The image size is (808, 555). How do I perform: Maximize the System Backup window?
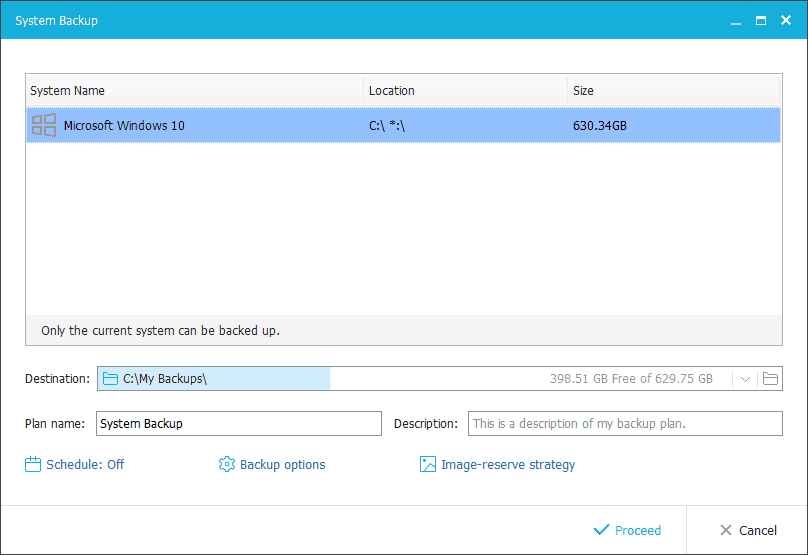[760, 20]
